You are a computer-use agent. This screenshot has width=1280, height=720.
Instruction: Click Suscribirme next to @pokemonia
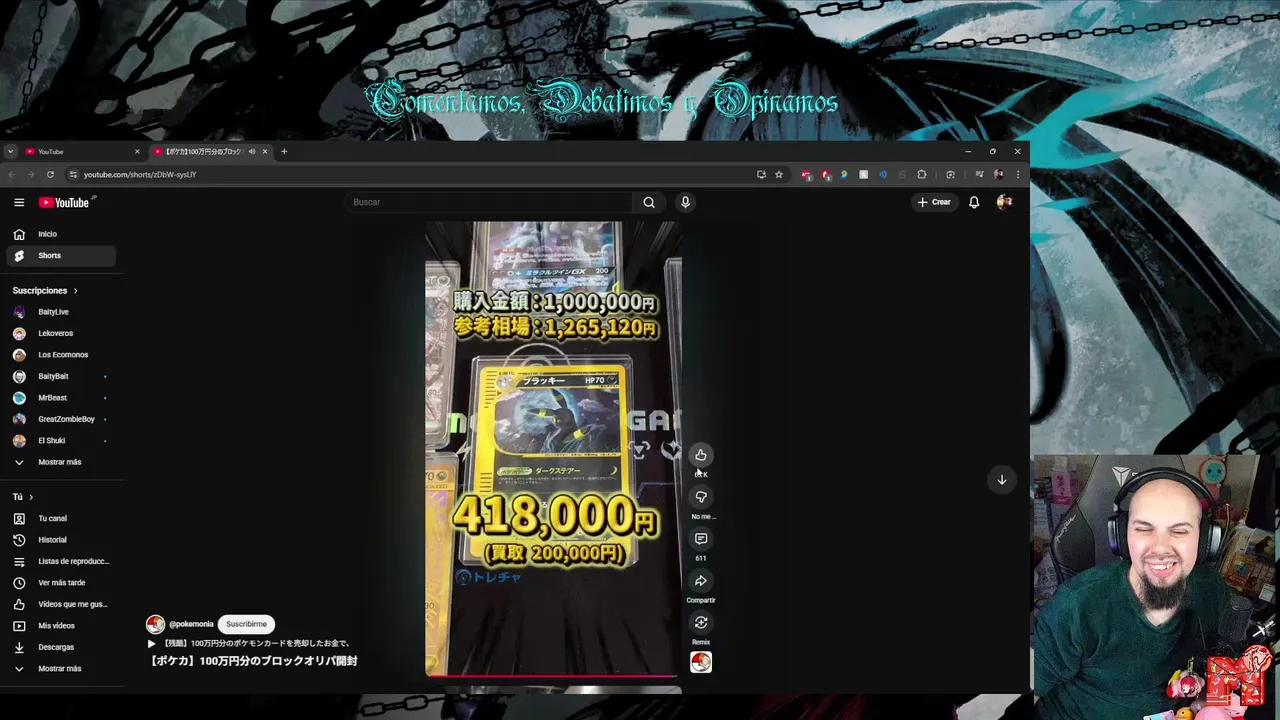[x=246, y=624]
